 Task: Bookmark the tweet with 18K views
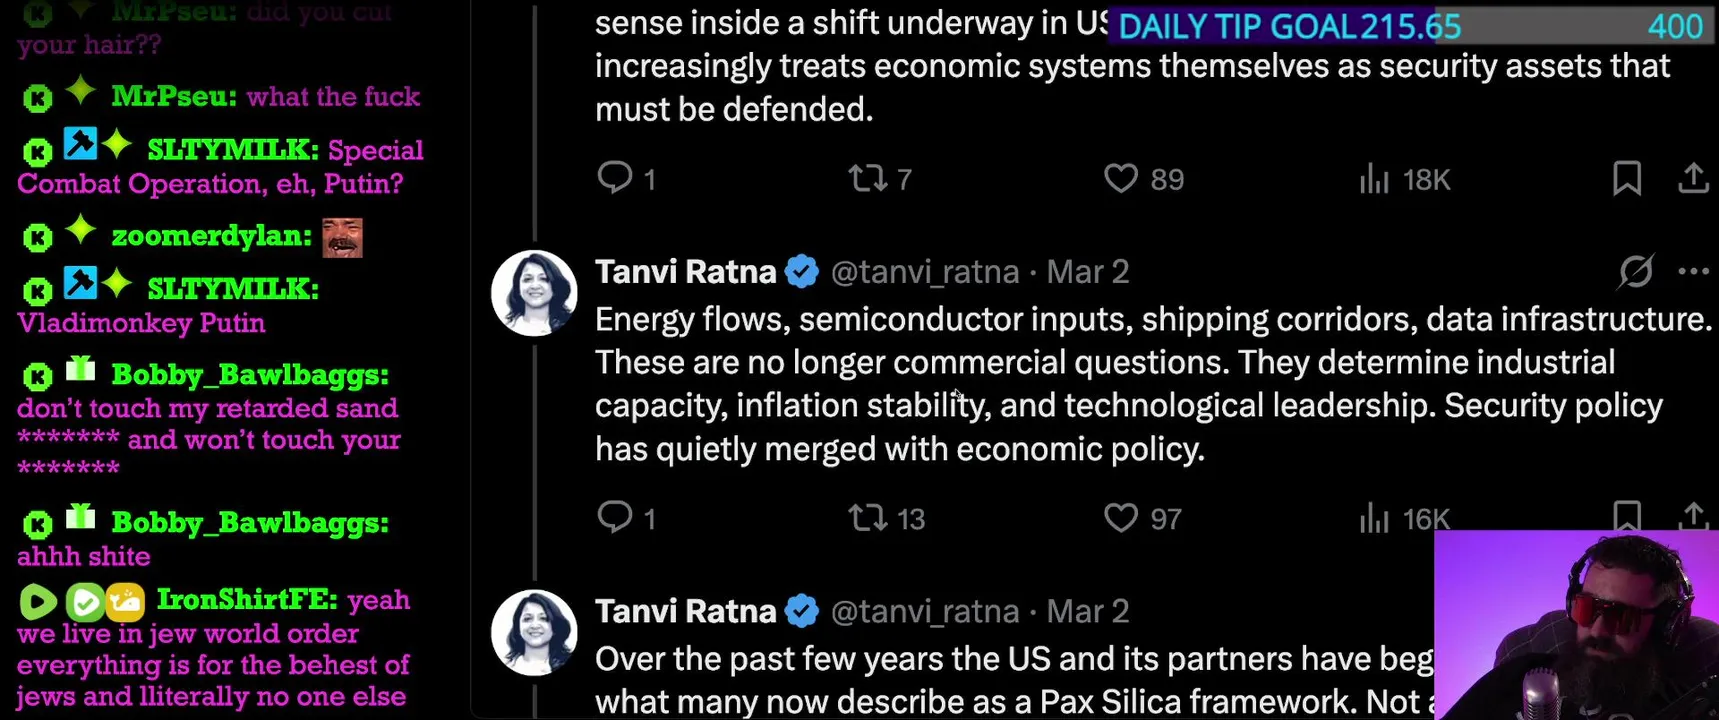pyautogui.click(x=1627, y=179)
